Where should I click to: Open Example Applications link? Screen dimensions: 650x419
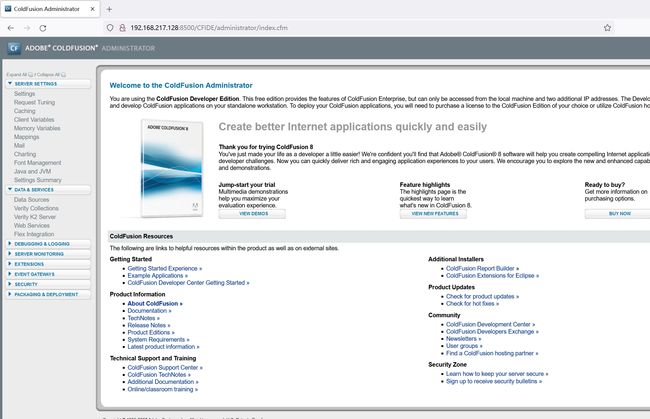tap(158, 276)
